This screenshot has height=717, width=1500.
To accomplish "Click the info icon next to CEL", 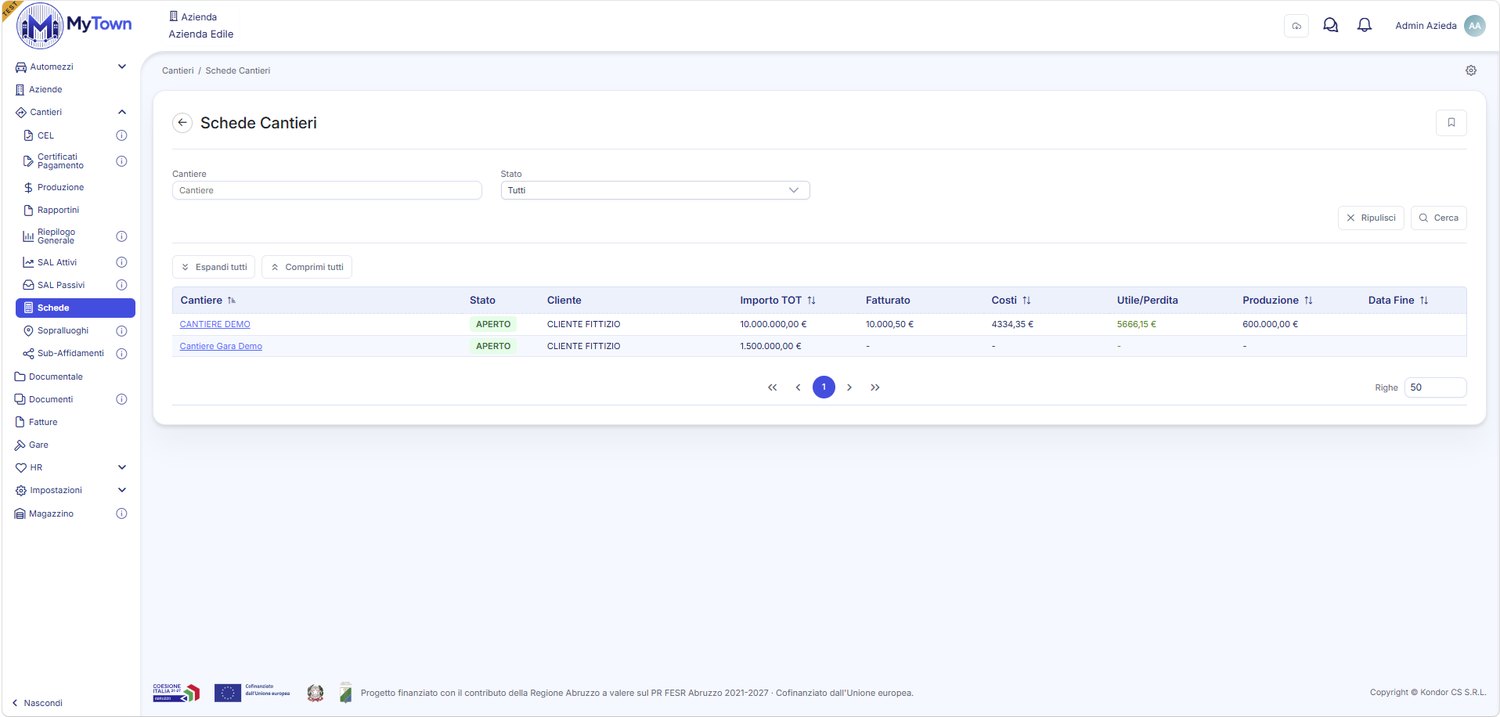I will 121,135.
